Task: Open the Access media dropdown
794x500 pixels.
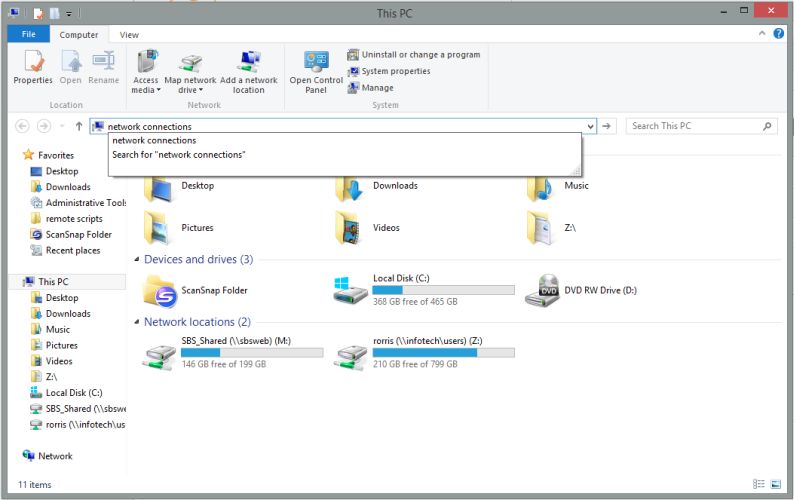Action: 146,84
